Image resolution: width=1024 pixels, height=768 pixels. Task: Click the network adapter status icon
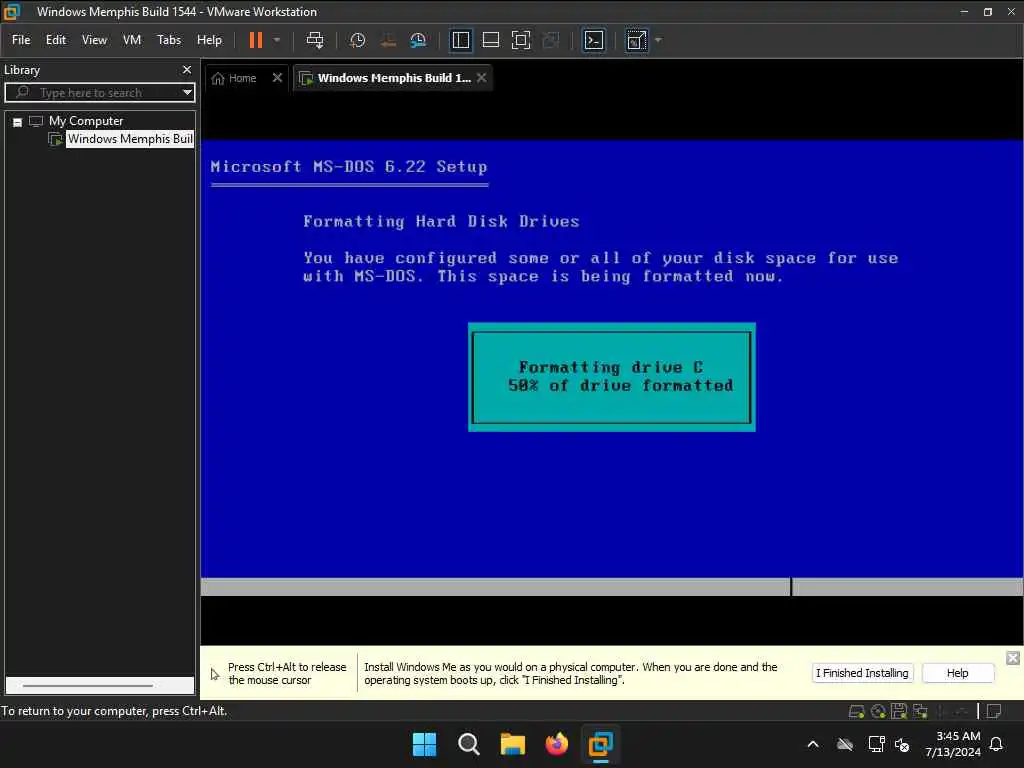click(920, 711)
